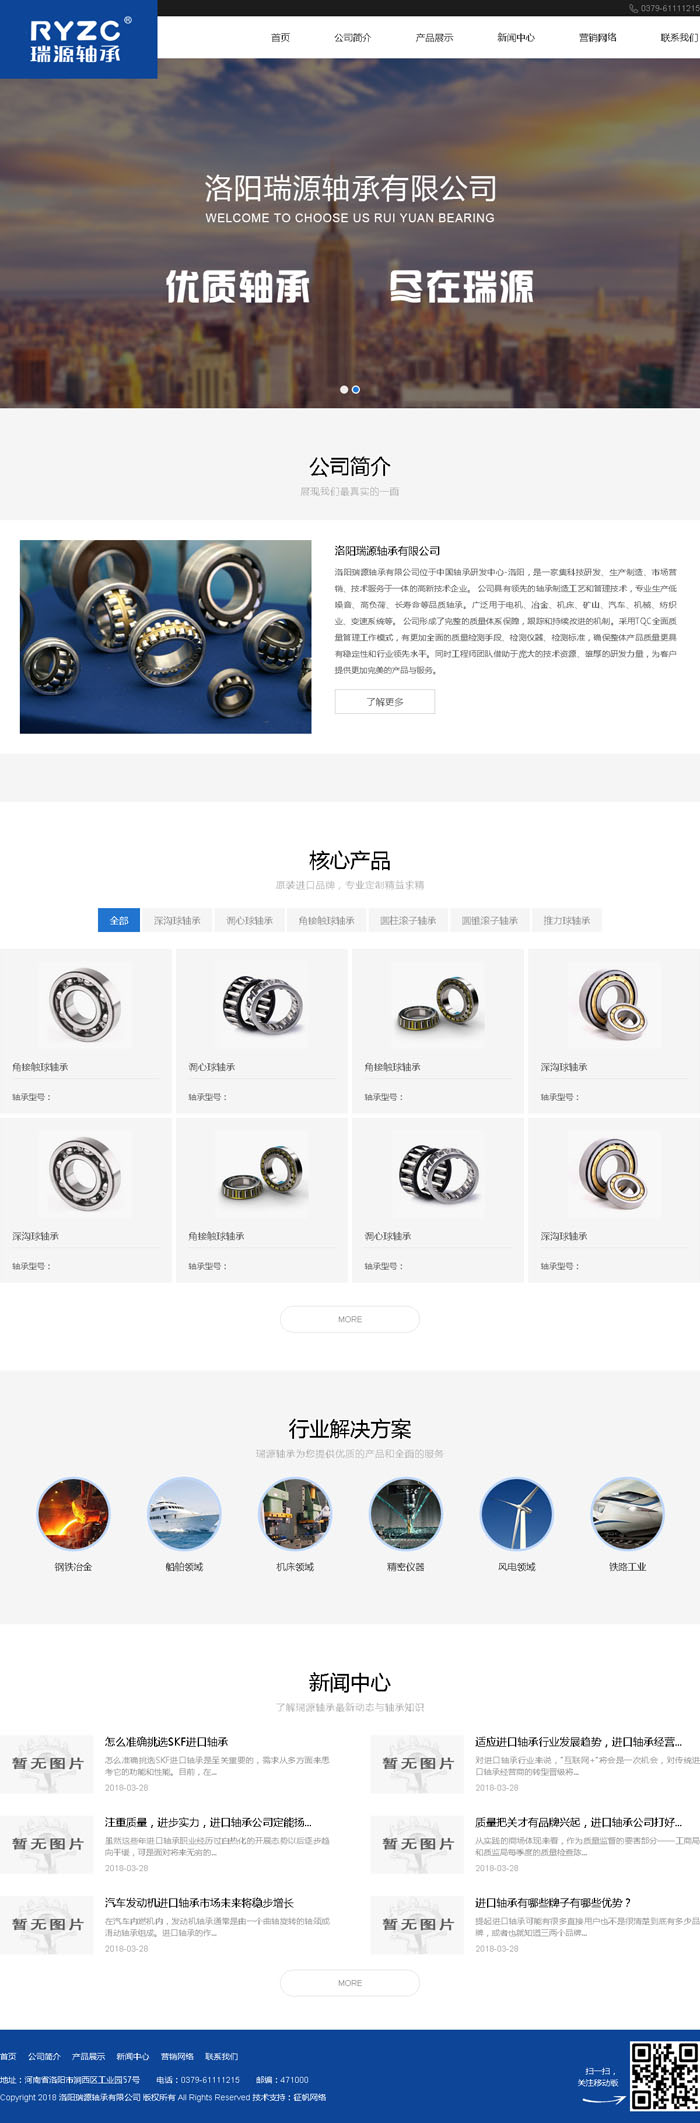
Task: Select the first carousel dot indicator
Action: [344, 389]
